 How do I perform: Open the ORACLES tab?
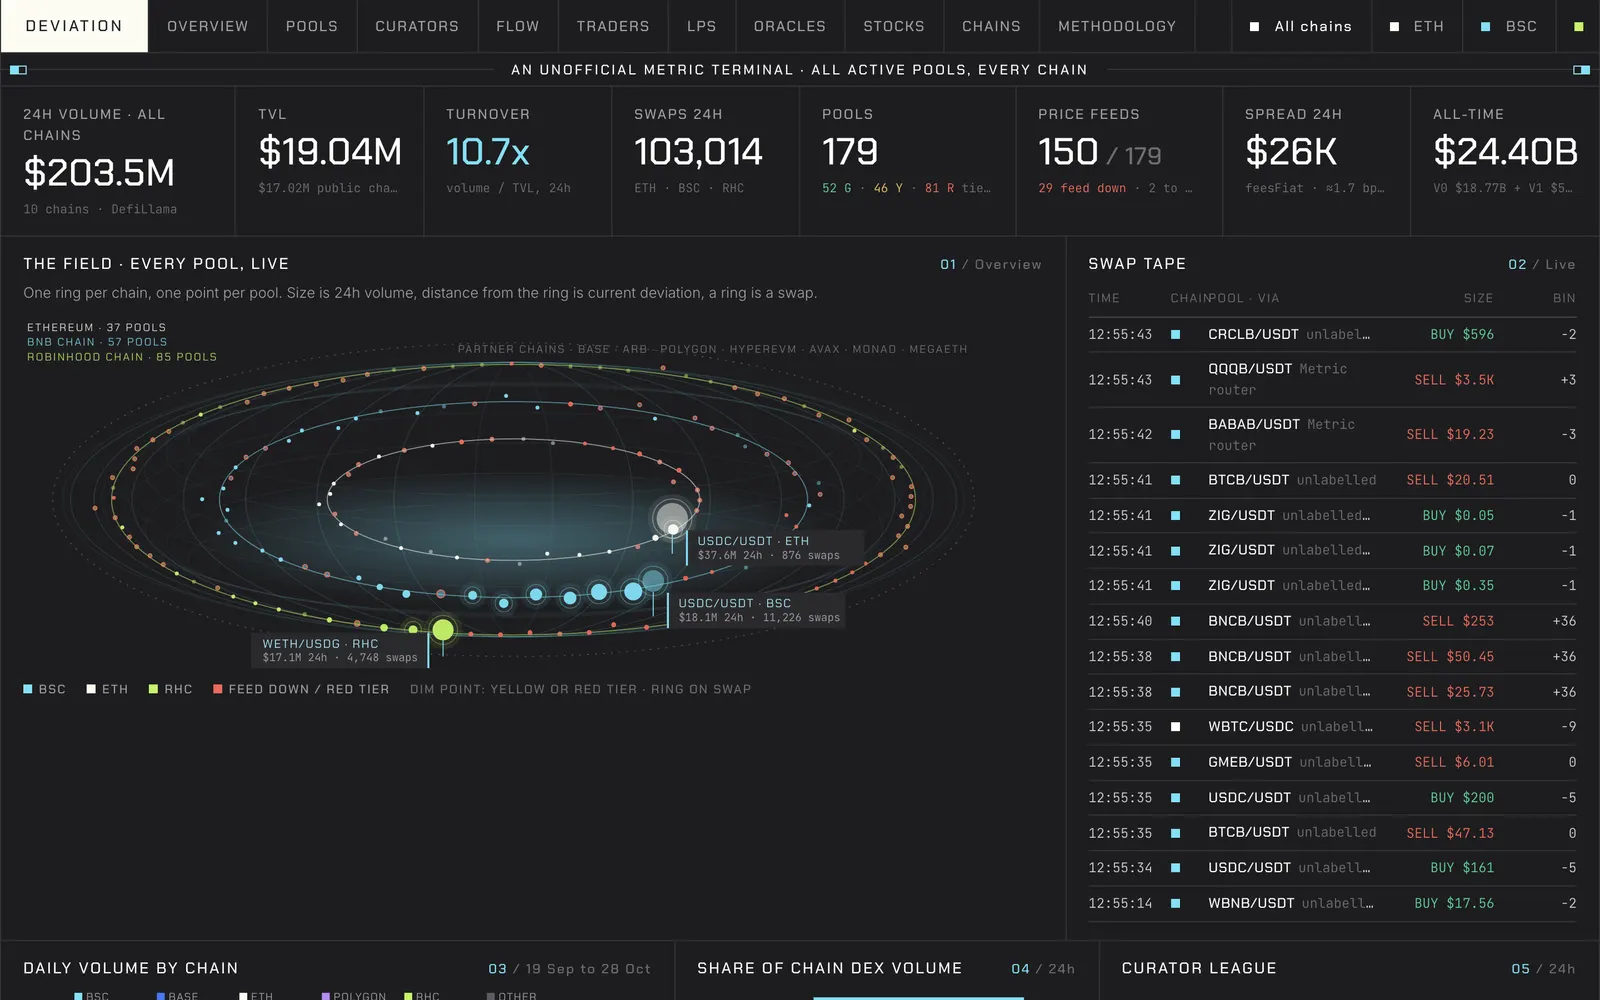(790, 26)
